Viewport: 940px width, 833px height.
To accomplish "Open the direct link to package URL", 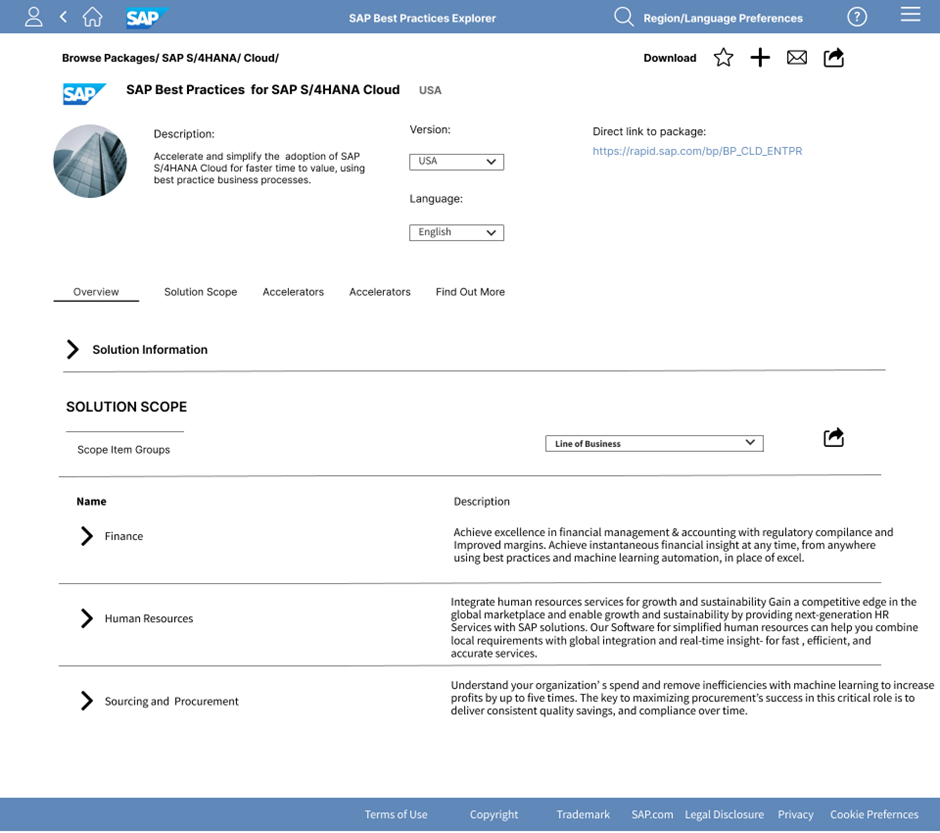I will pyautogui.click(x=697, y=150).
